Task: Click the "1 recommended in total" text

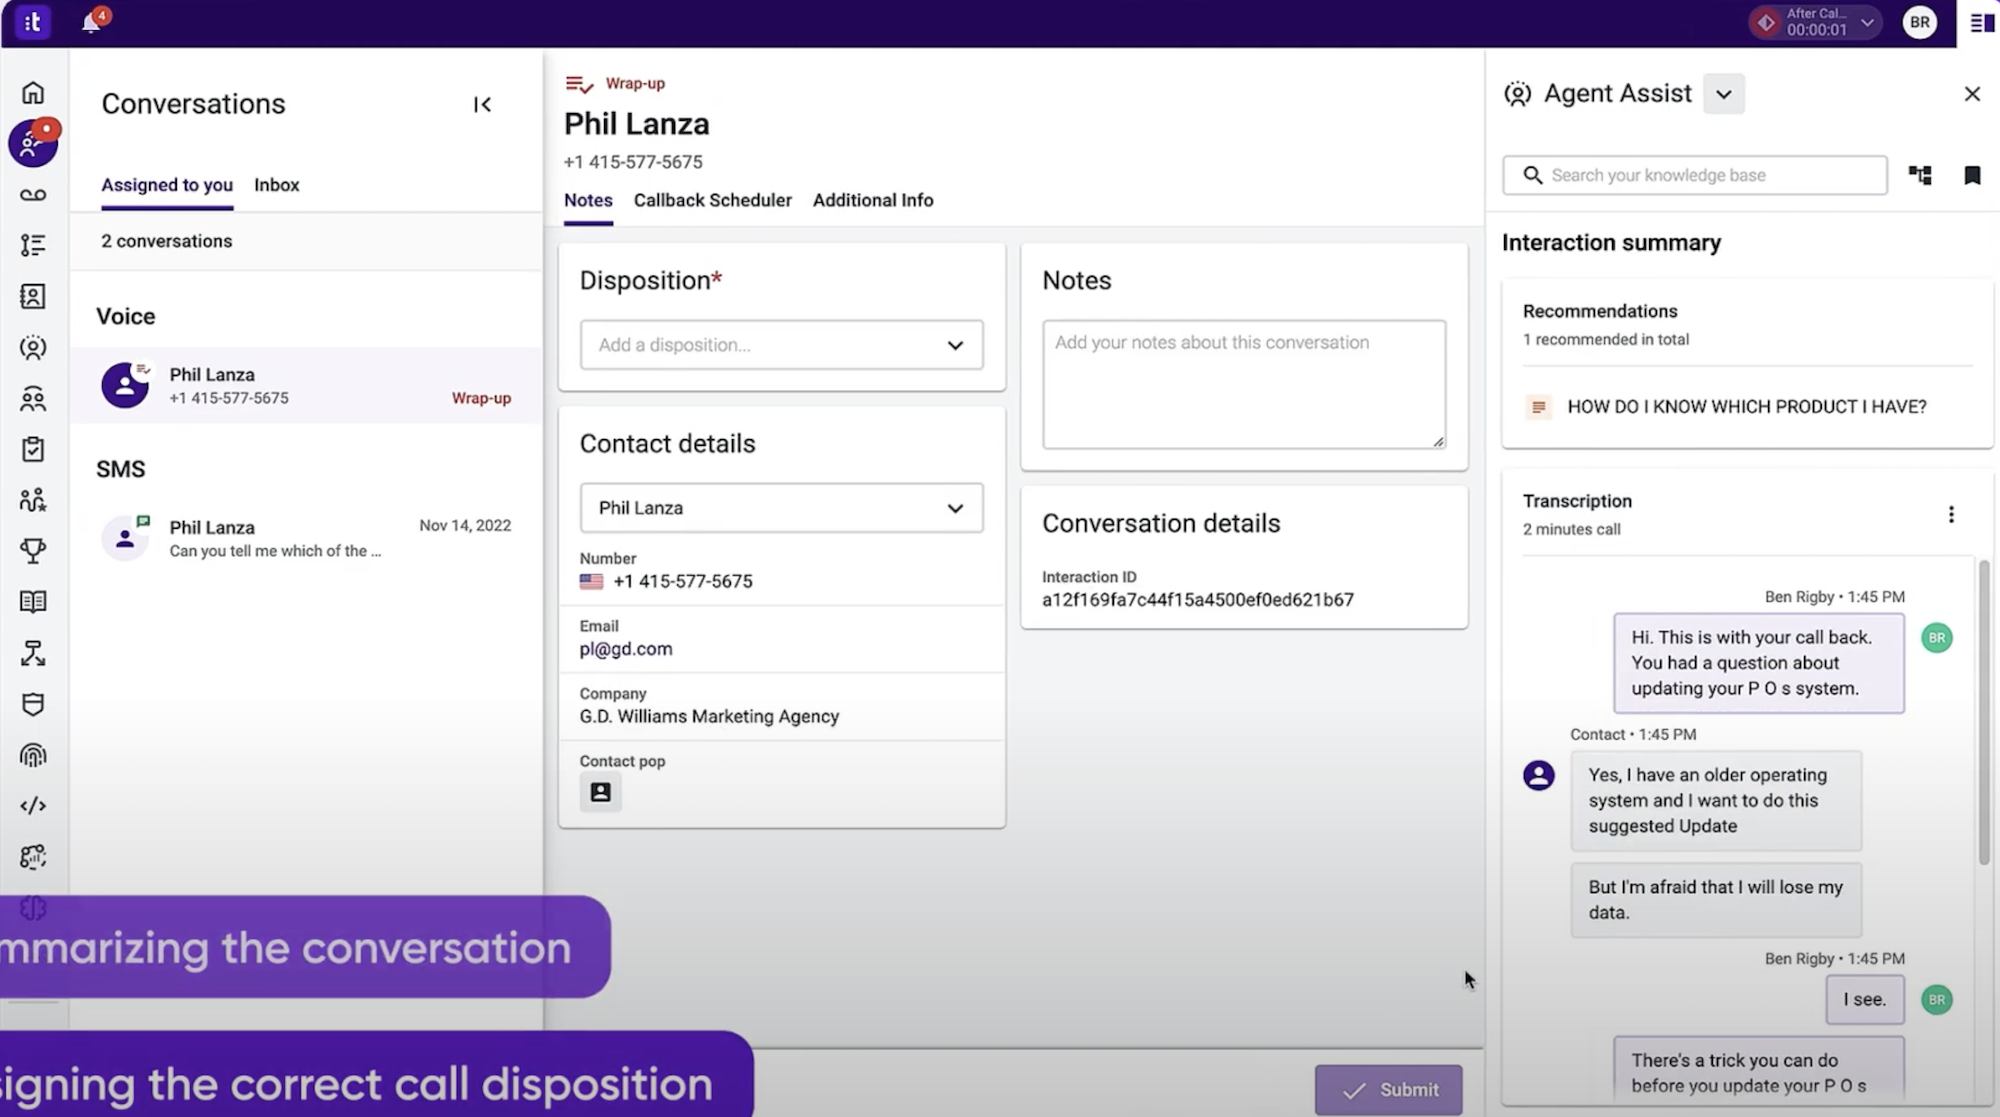Action: 1605,340
